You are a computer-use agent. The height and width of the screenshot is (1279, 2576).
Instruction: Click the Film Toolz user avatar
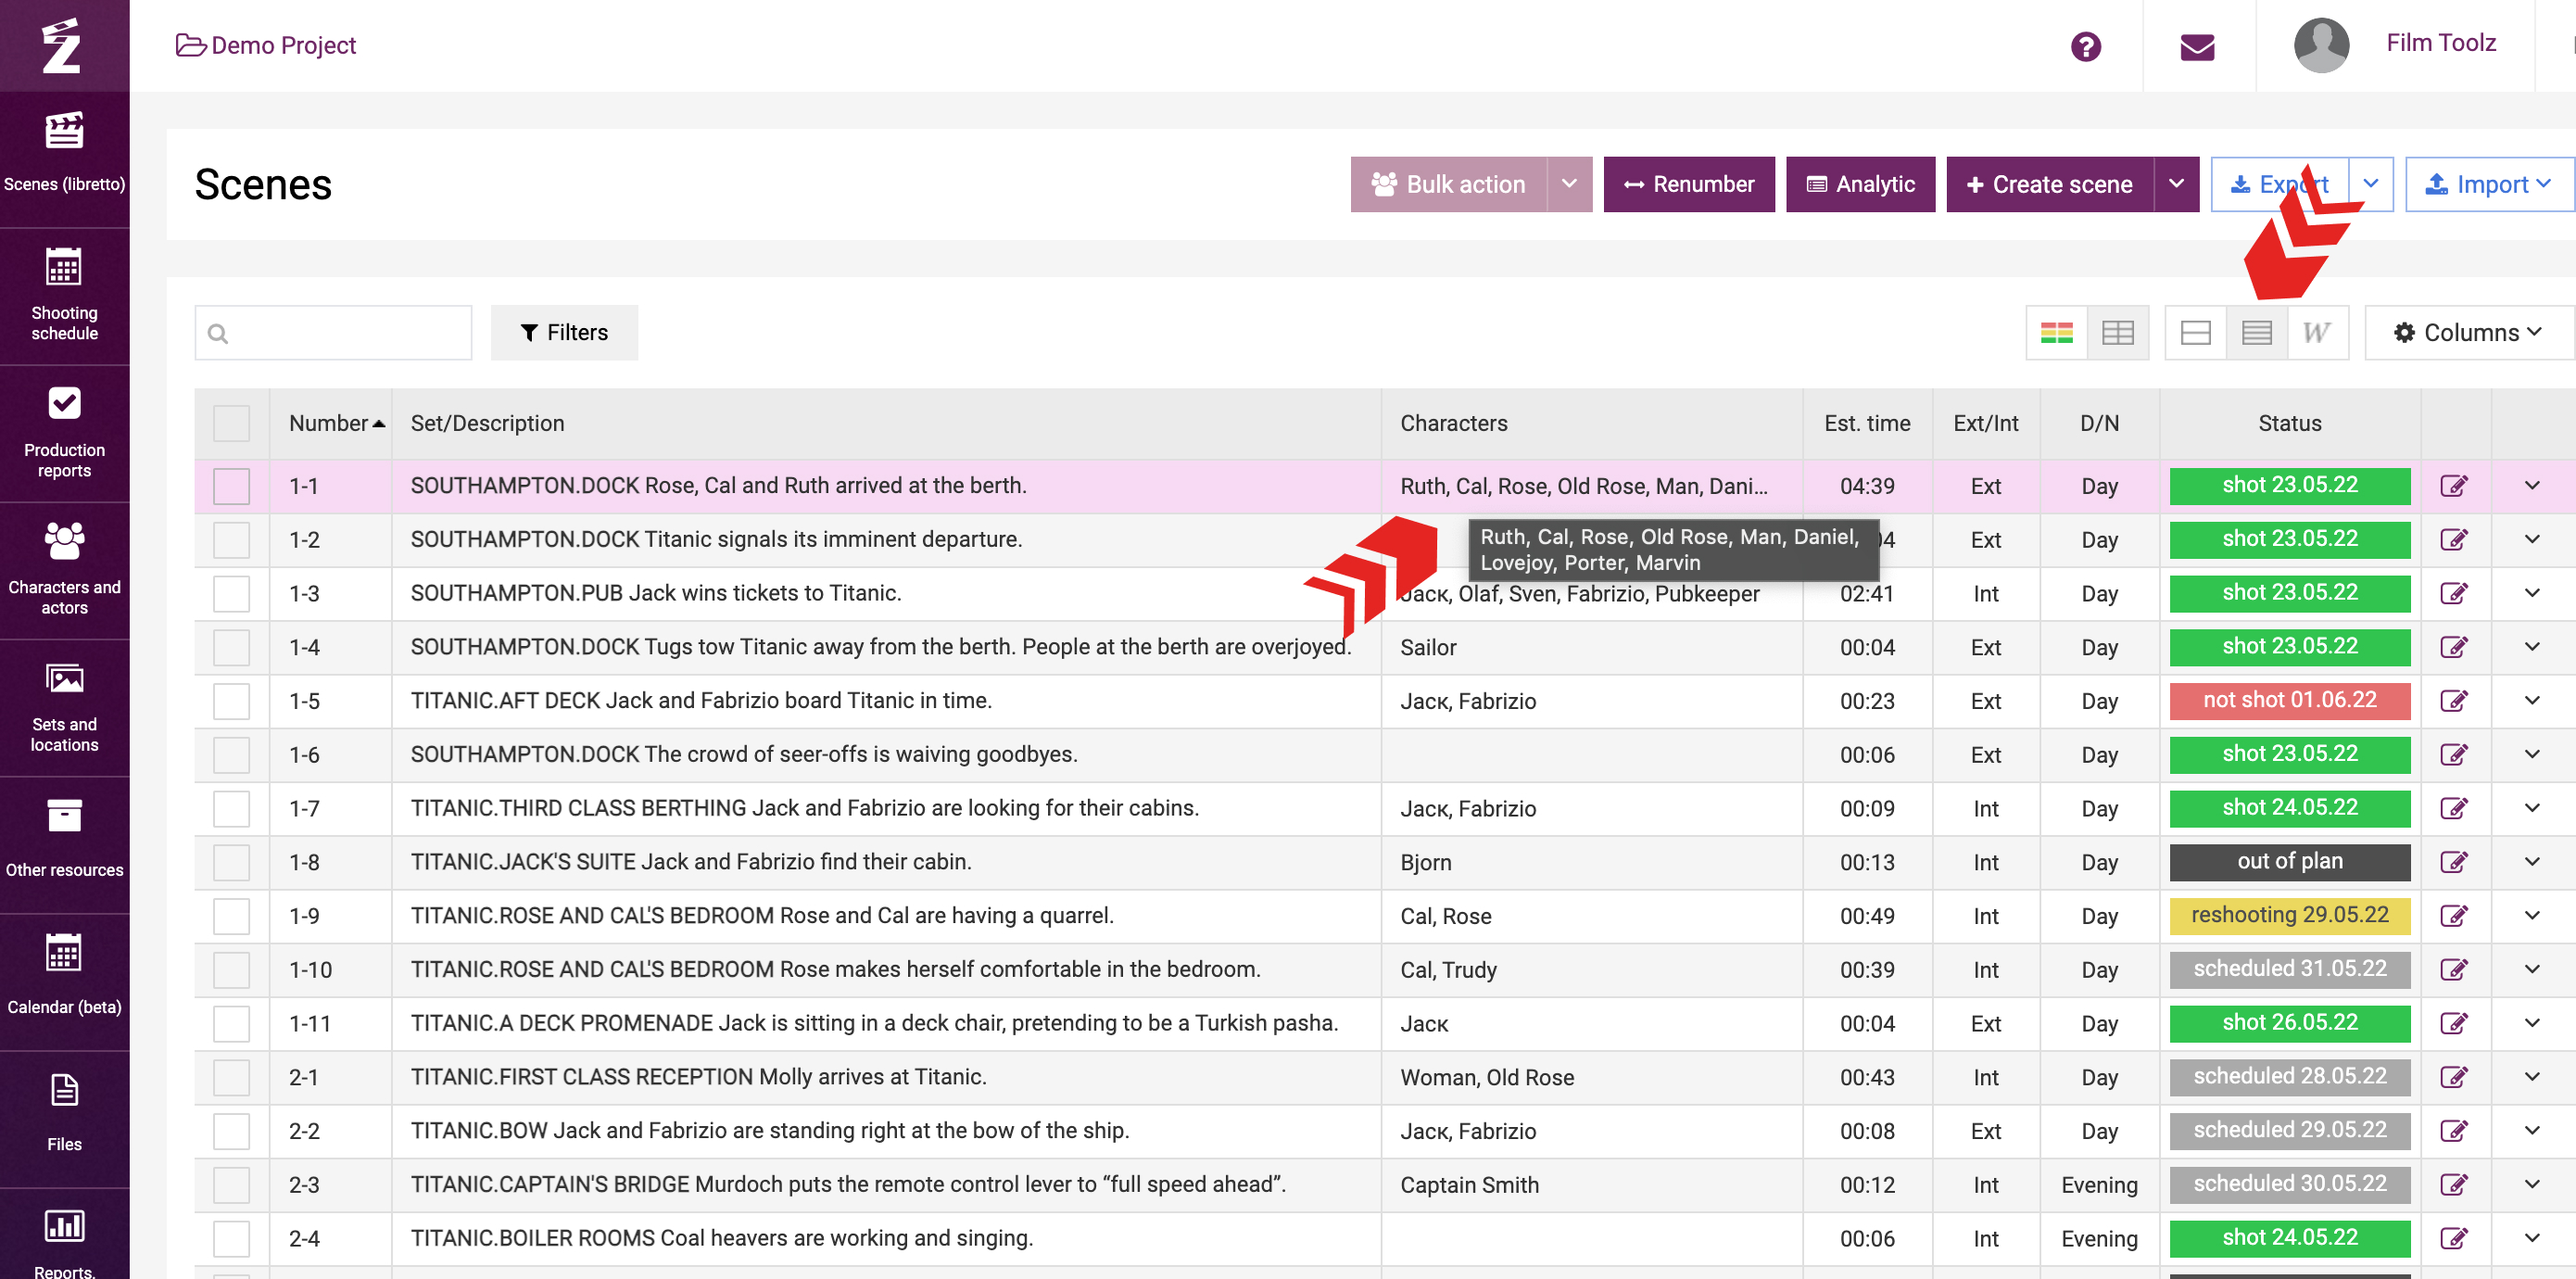(2320, 46)
